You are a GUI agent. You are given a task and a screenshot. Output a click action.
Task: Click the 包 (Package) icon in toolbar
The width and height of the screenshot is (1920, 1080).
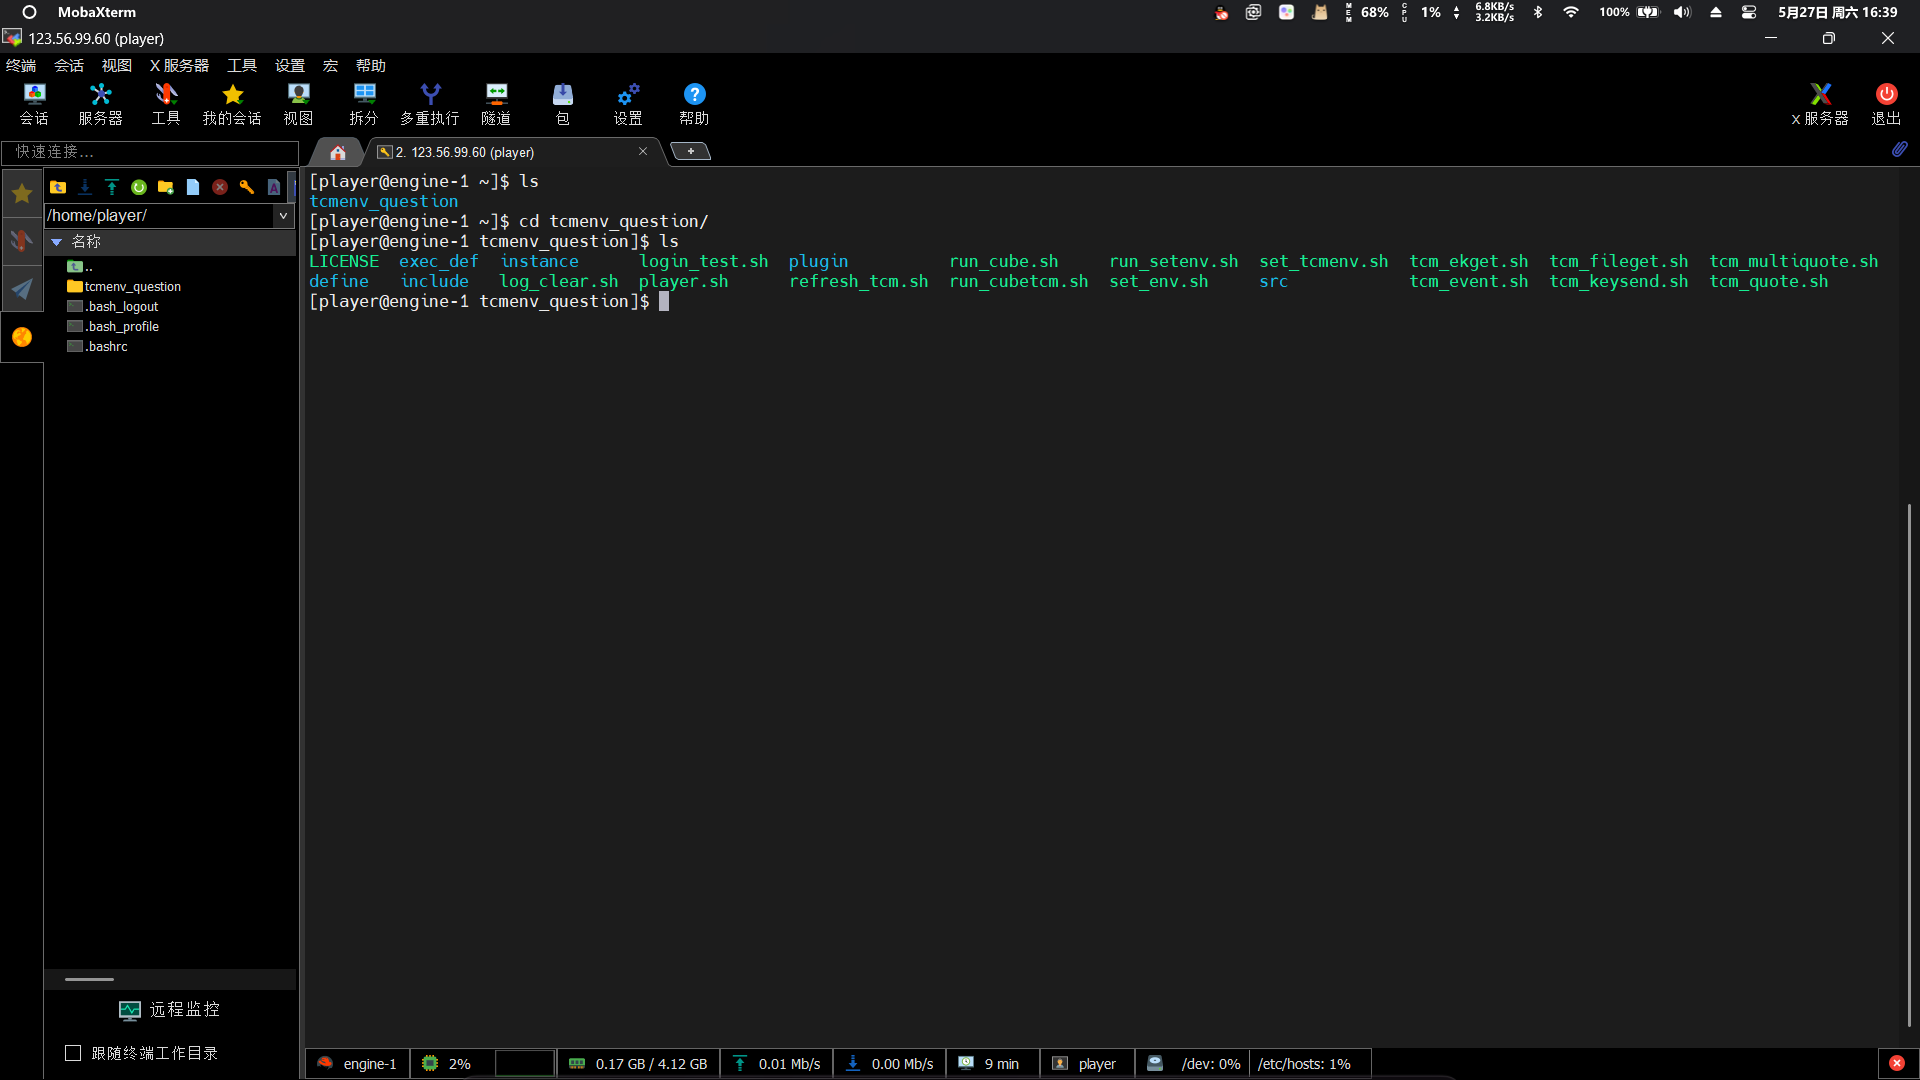563,103
